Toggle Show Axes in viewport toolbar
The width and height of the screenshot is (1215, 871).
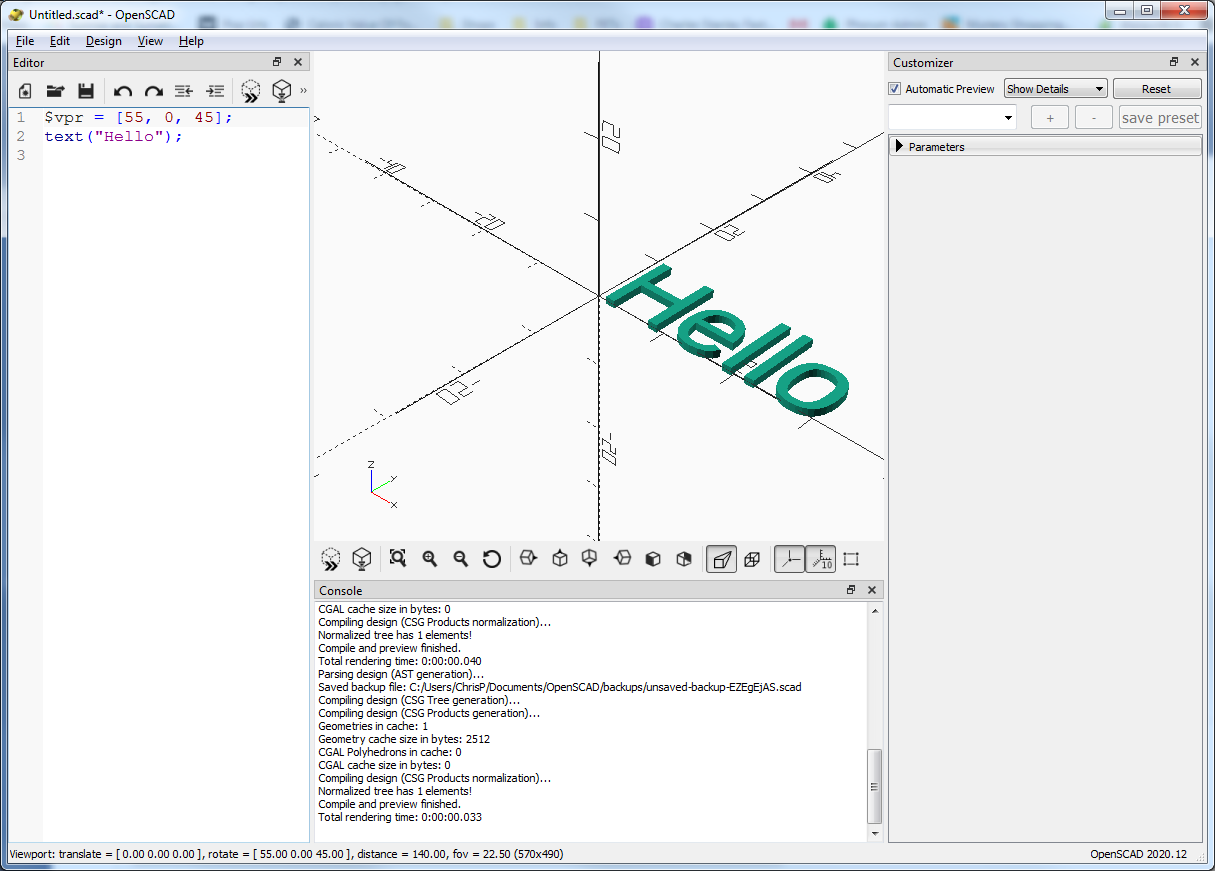coord(789,559)
